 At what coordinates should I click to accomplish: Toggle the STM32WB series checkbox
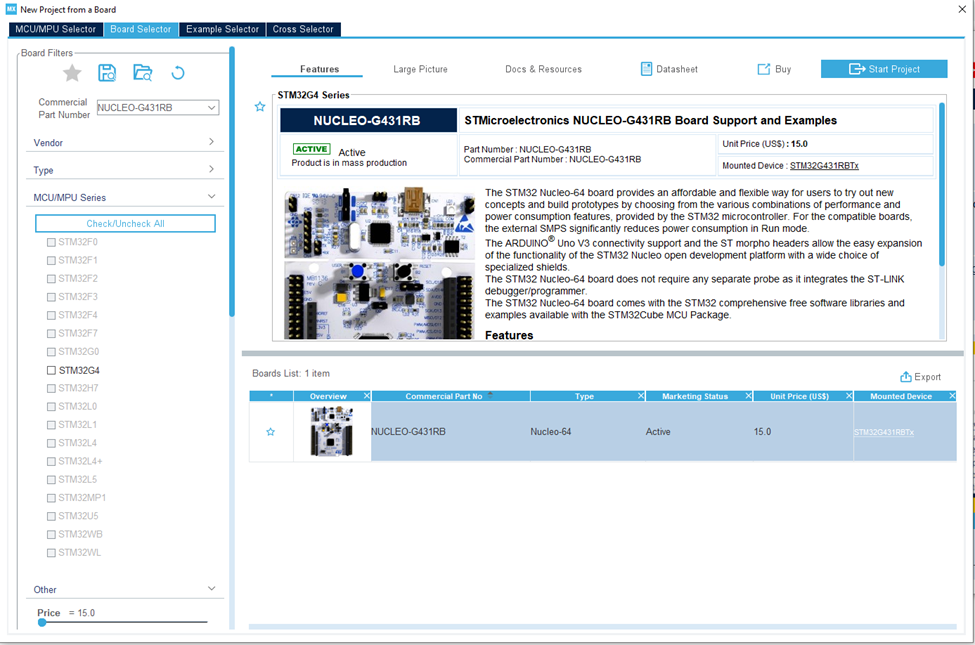coord(52,534)
